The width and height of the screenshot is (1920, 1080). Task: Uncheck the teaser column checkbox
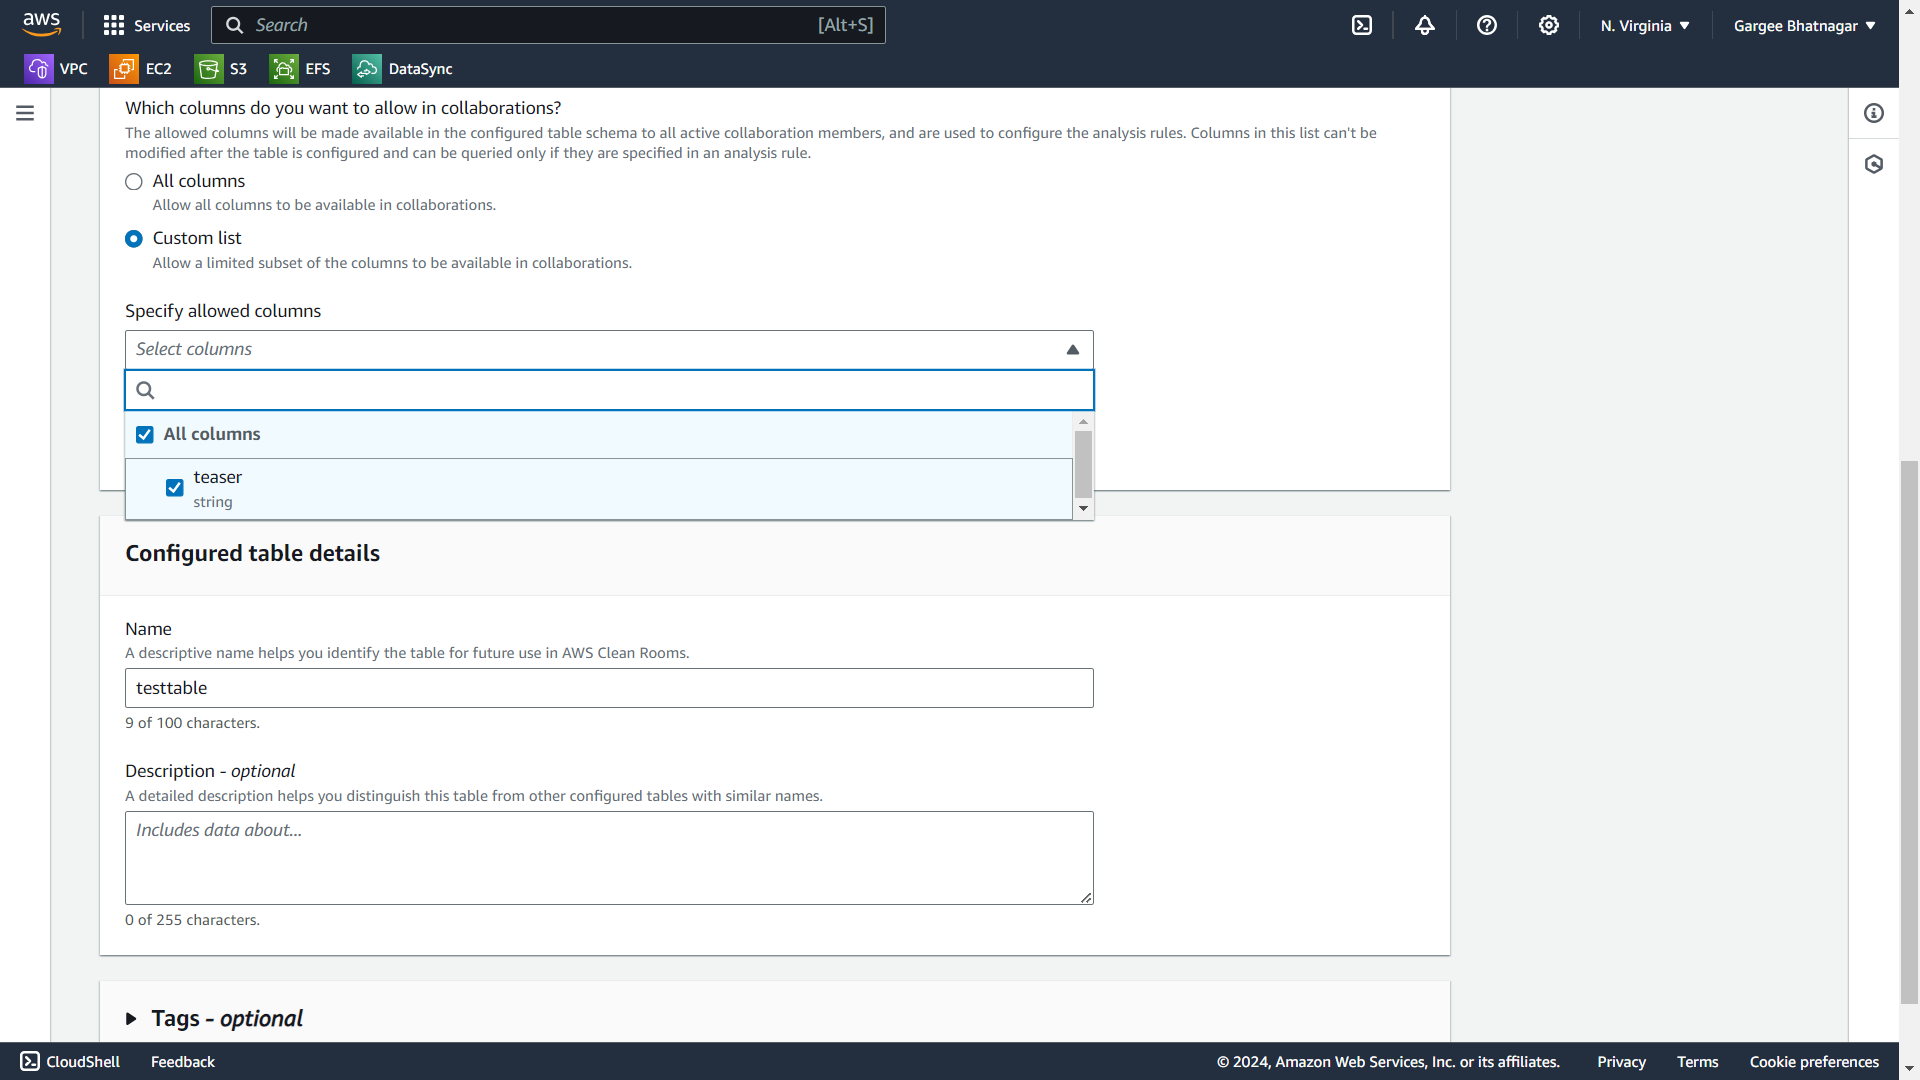tap(175, 488)
